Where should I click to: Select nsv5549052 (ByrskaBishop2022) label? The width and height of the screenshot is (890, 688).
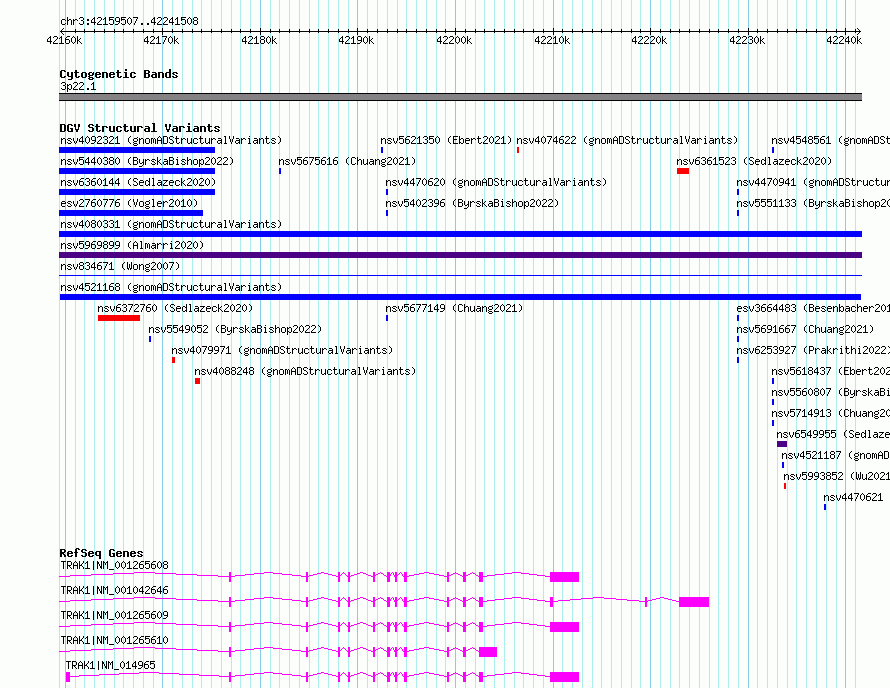point(235,329)
